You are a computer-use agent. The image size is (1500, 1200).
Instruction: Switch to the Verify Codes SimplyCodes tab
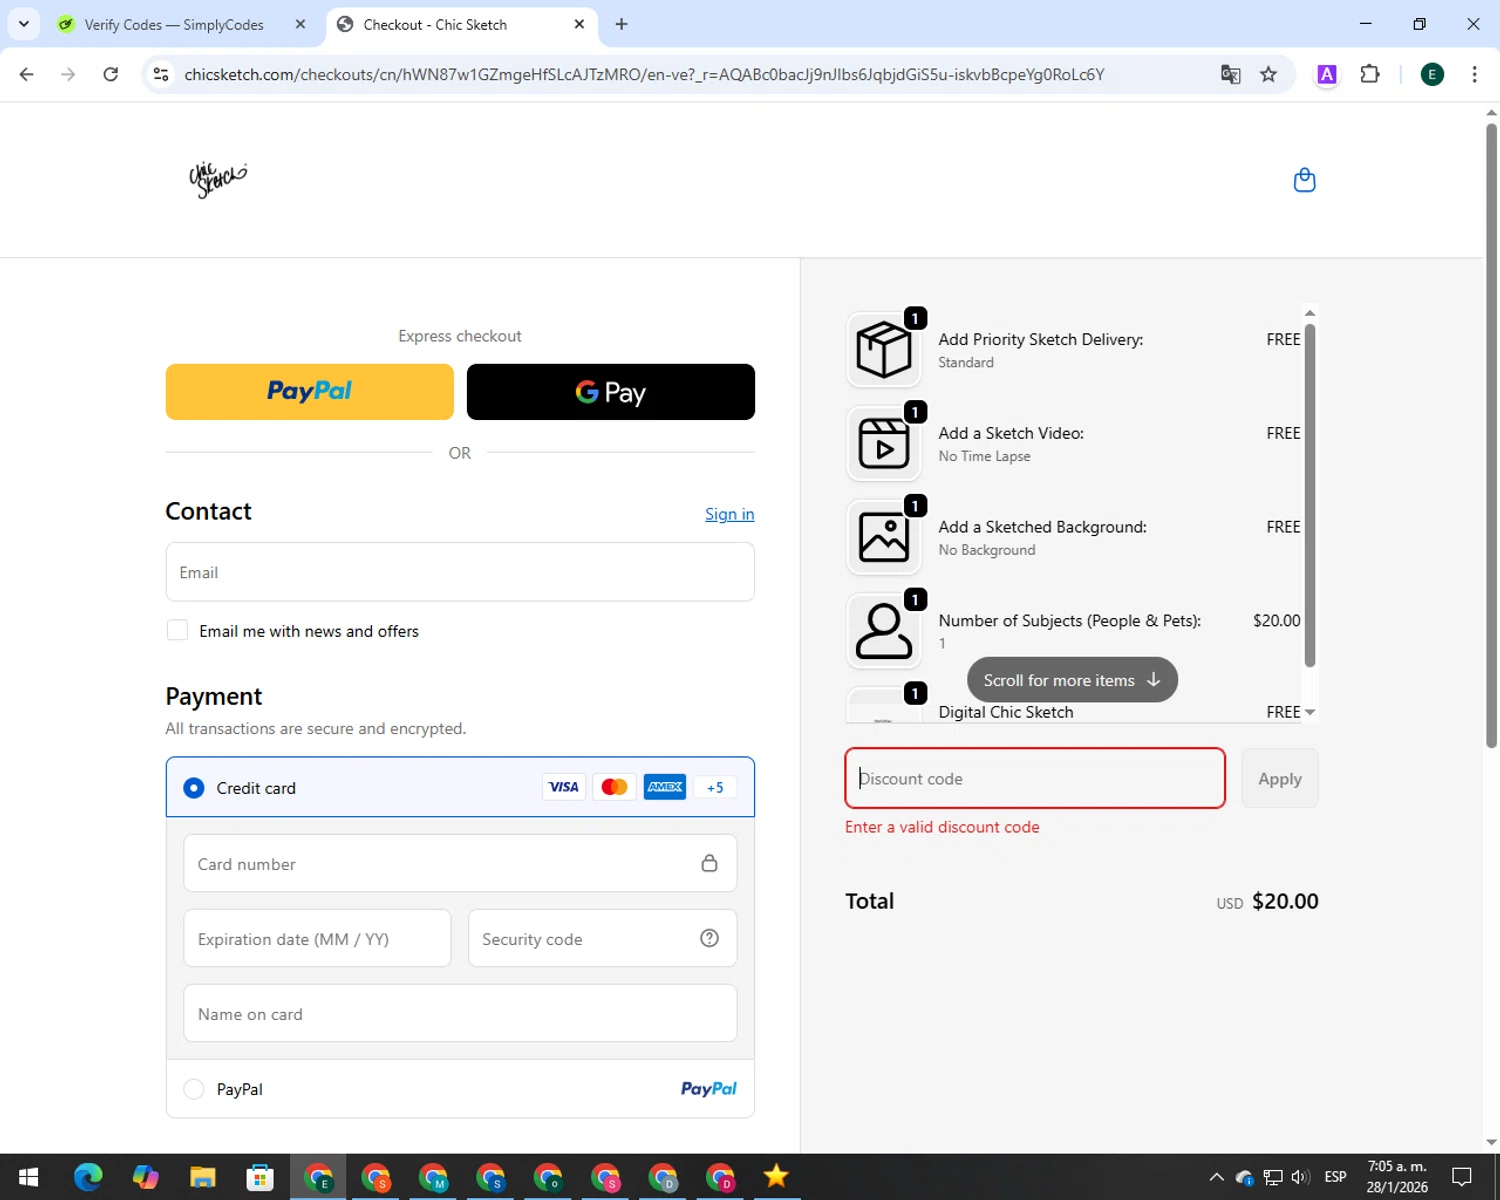click(174, 24)
